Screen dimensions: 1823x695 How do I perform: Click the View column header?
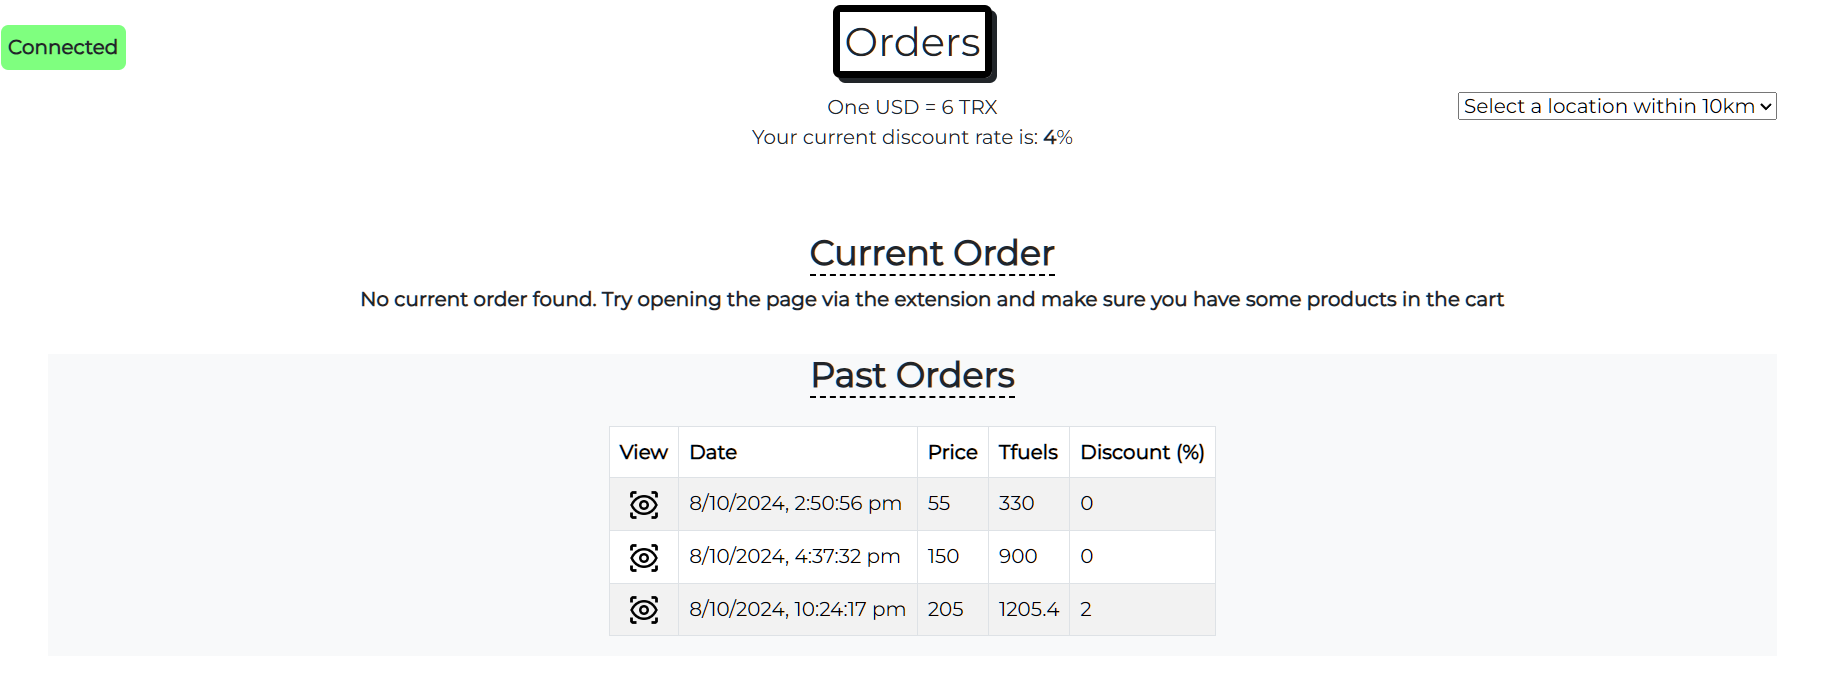coord(643,452)
